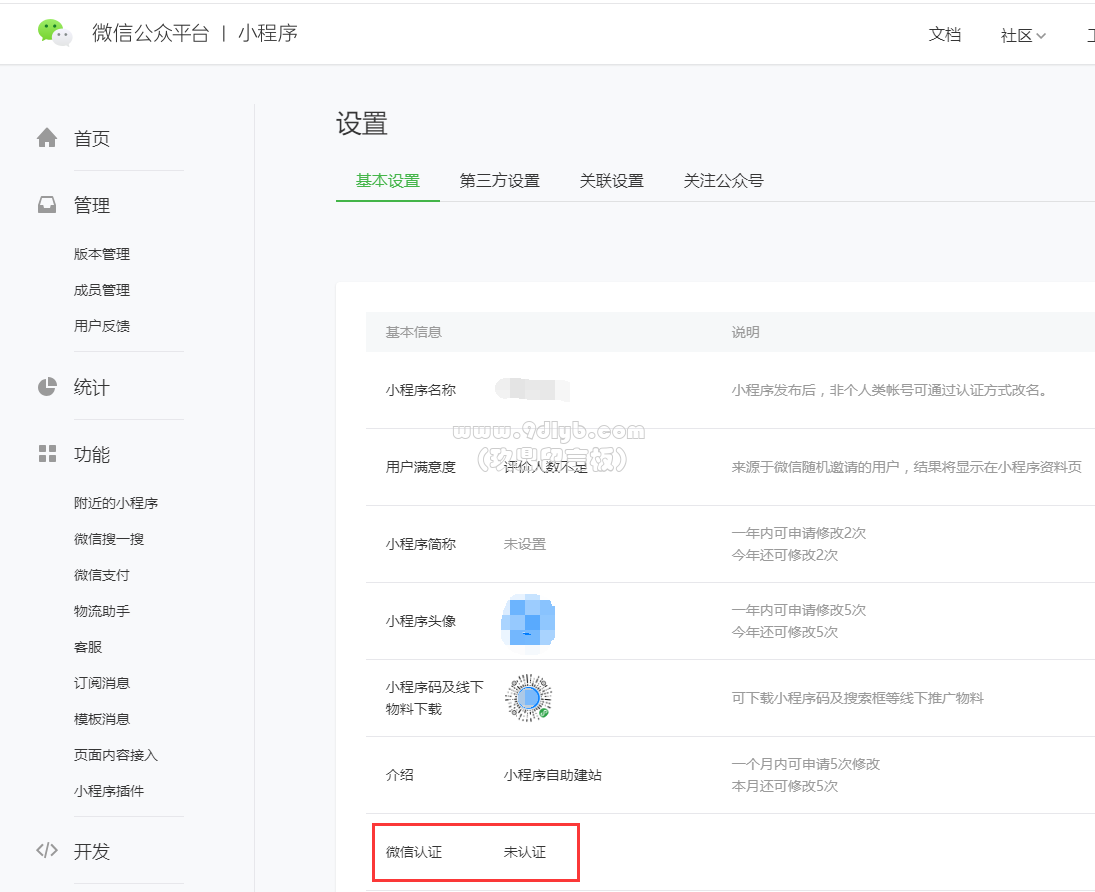
Task: Open 微信搜一搜 in the sidebar
Action: (x=109, y=539)
